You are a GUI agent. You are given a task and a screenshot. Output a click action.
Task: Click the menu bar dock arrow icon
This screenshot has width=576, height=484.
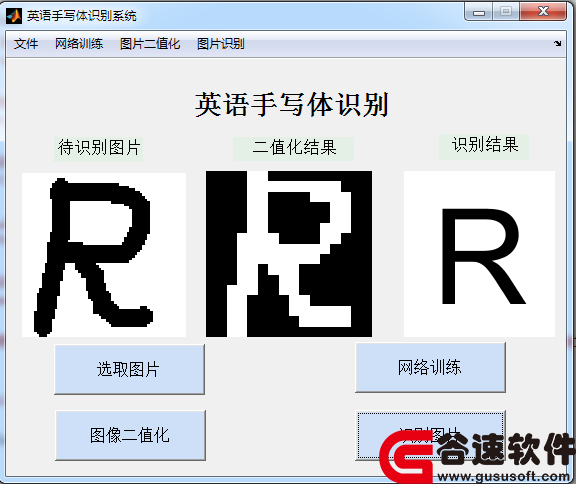[557, 44]
